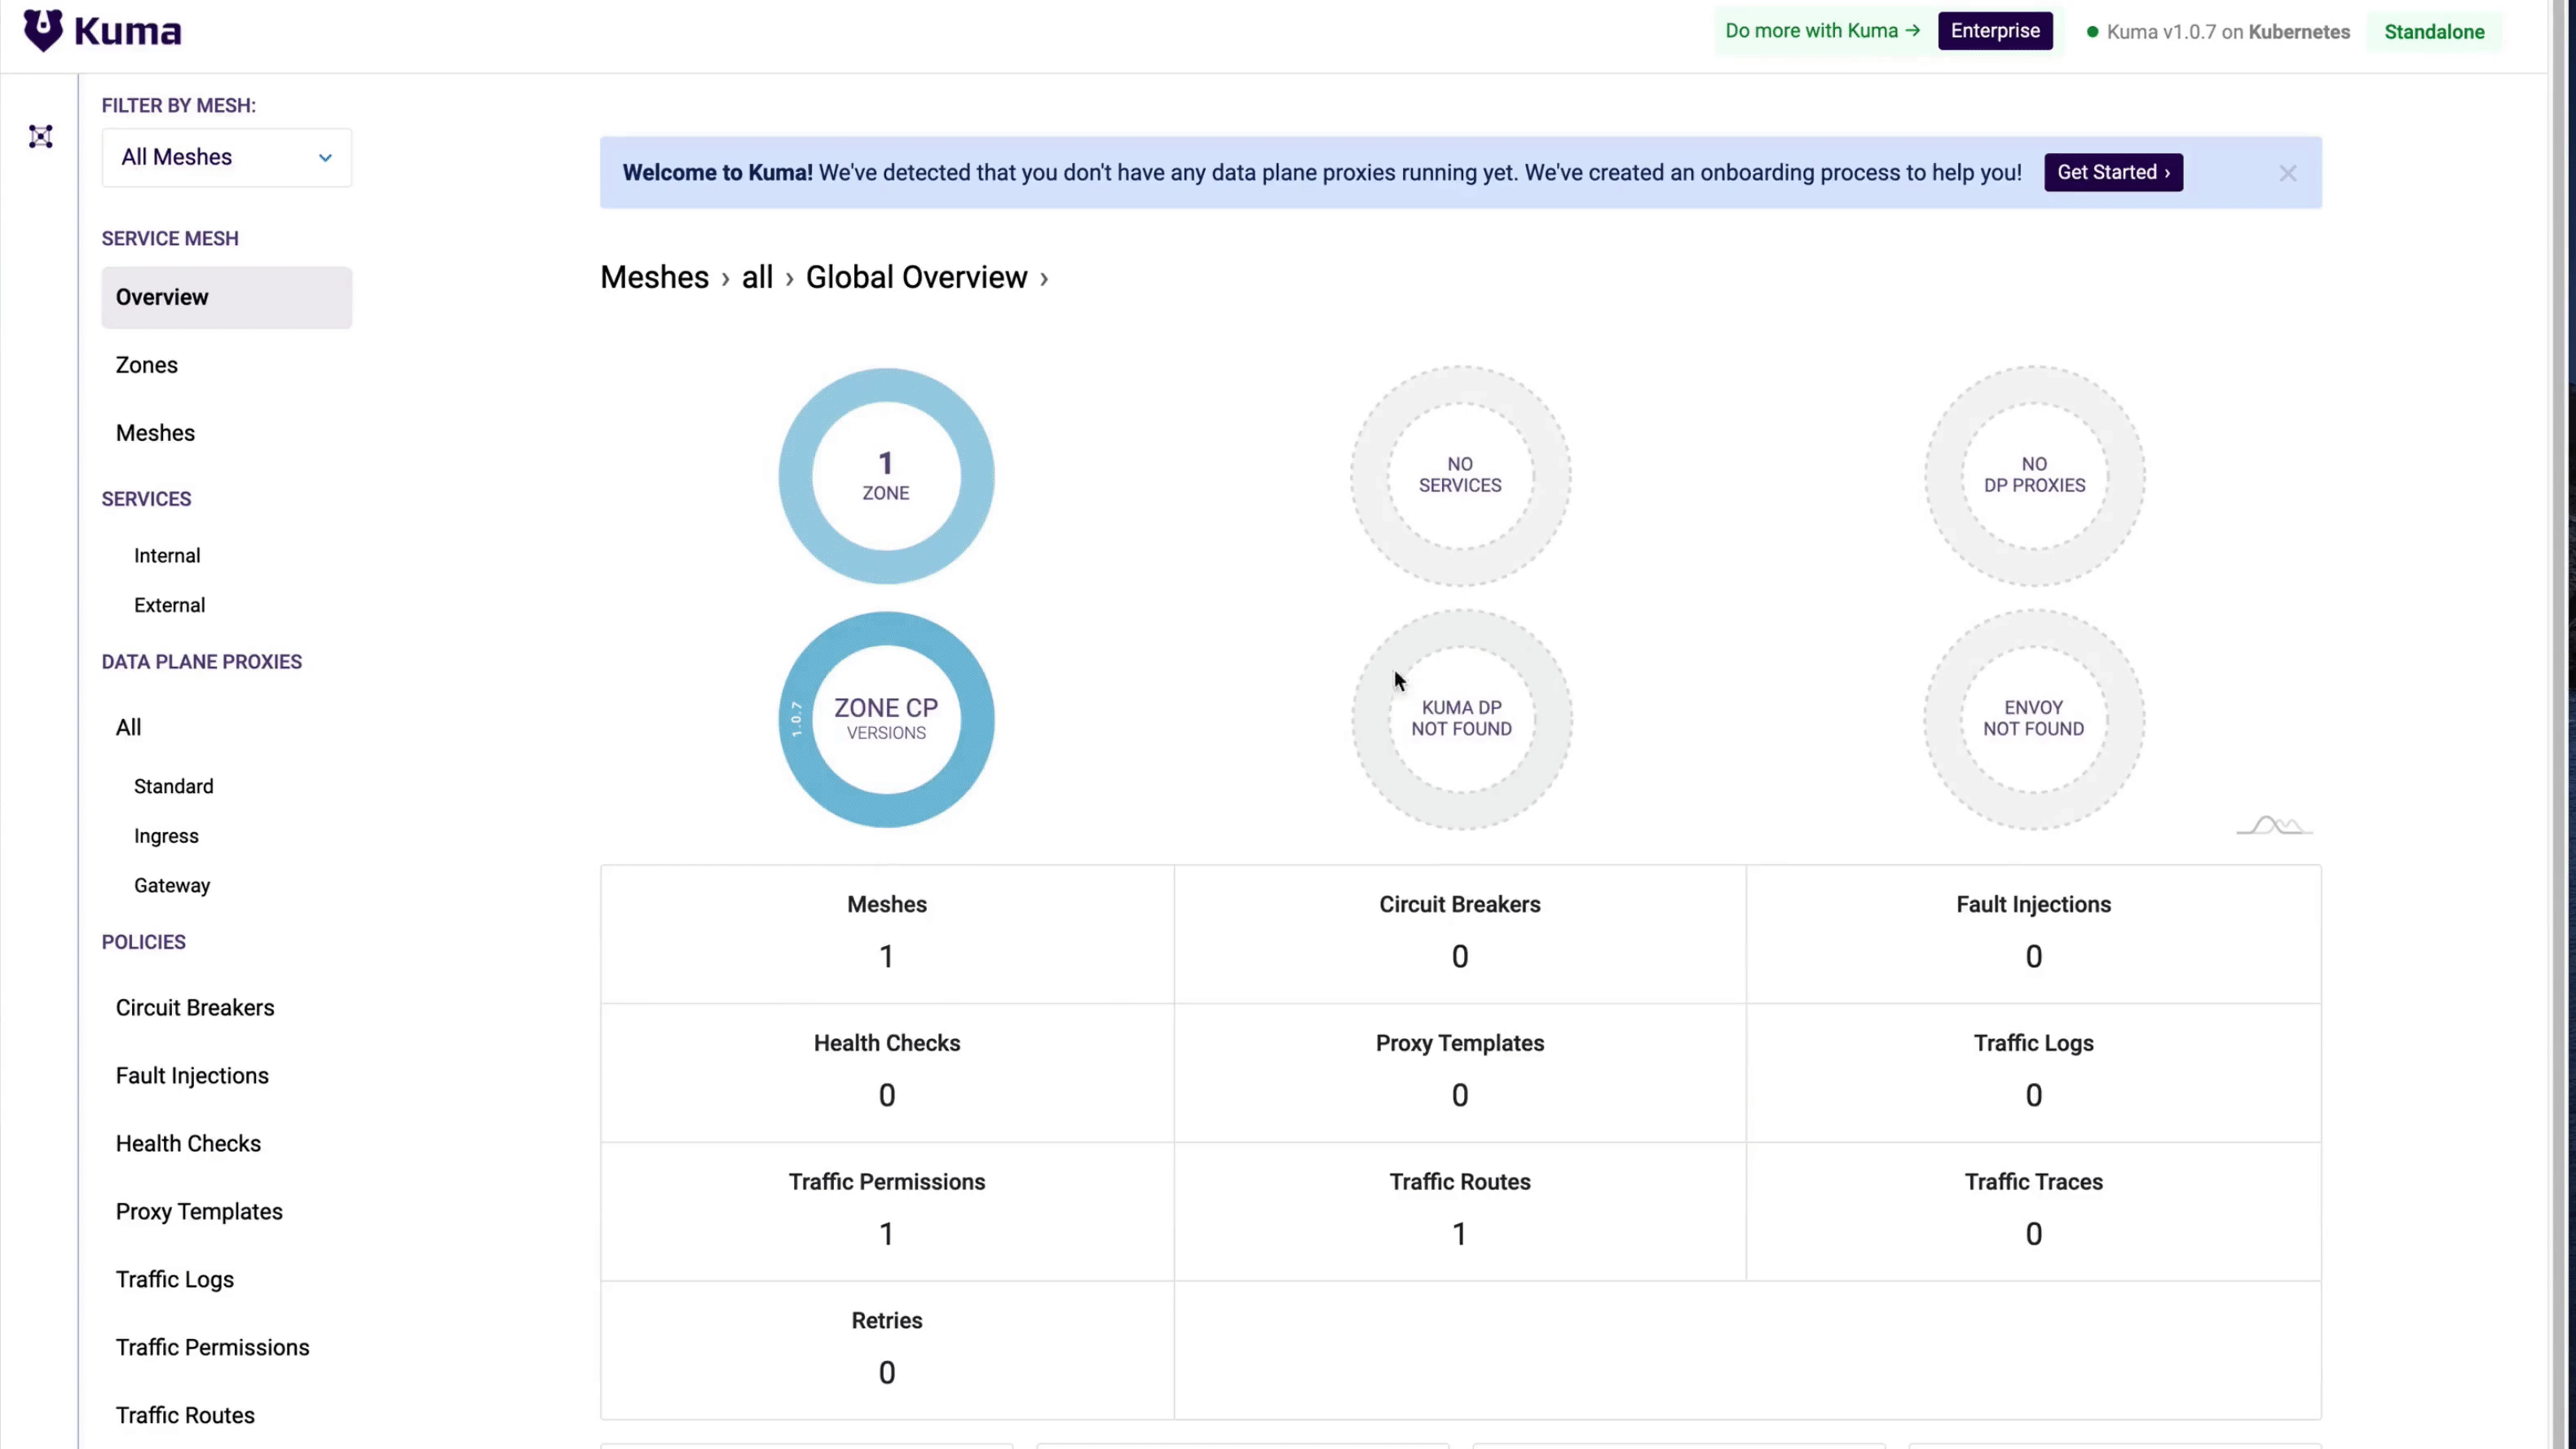
Task: Click the collapse sidebar toggle icon
Action: coord(41,136)
